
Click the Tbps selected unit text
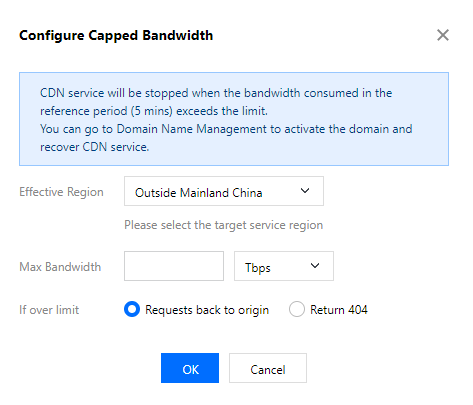[258, 268]
